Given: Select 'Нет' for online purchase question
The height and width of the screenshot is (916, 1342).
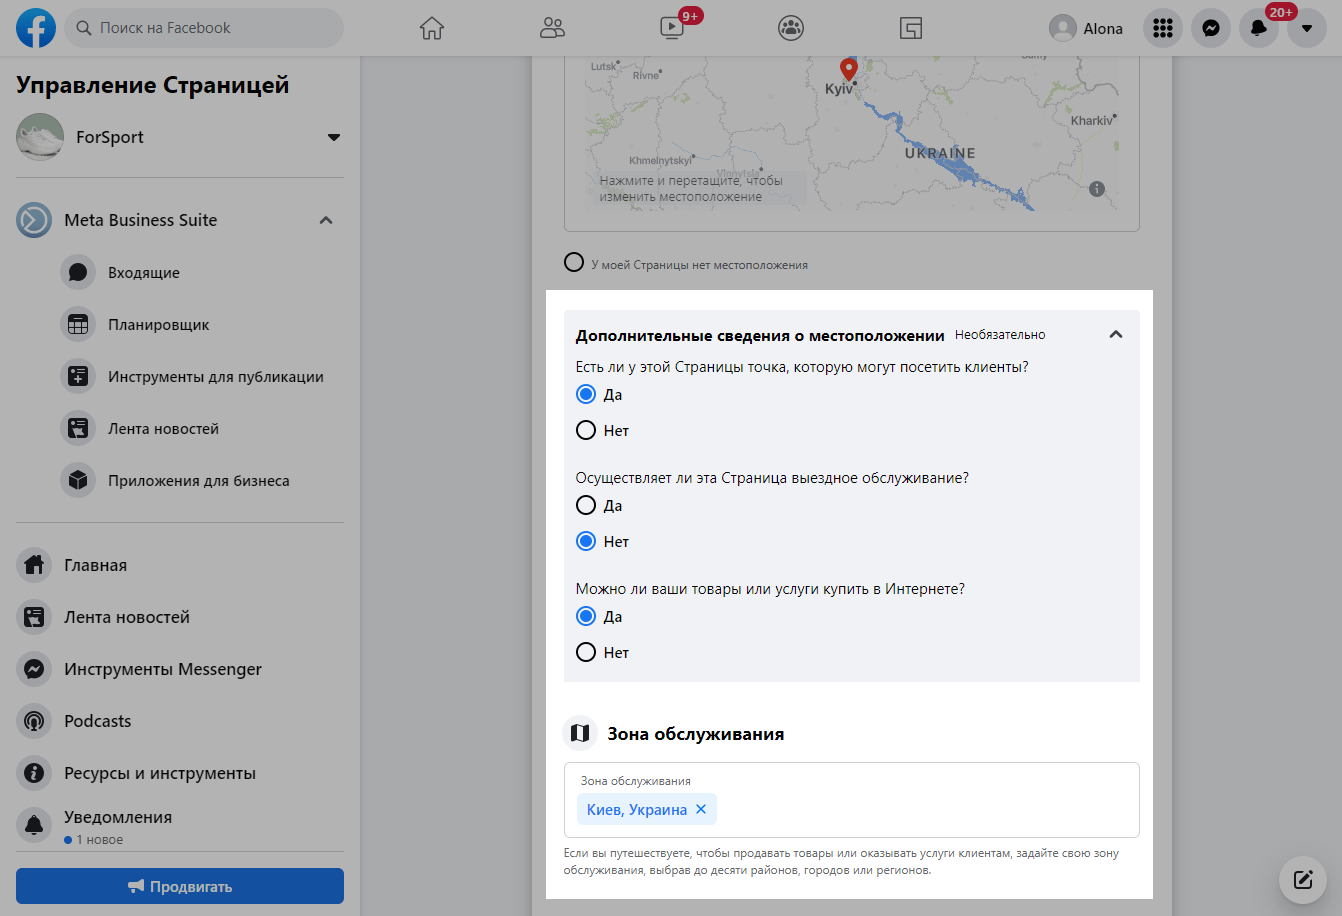Looking at the screenshot, I should coord(586,653).
